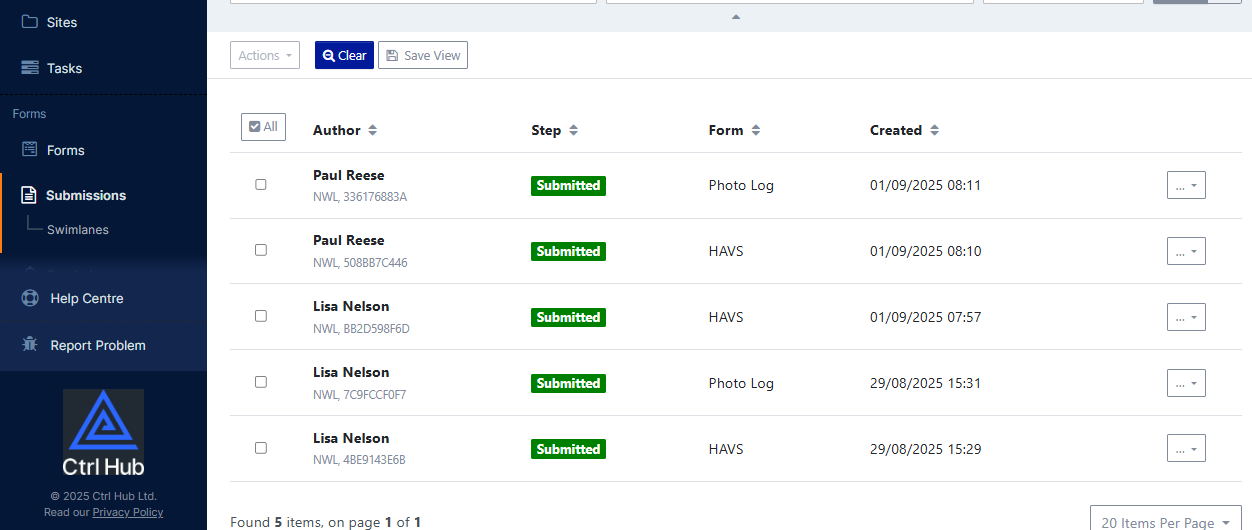Click the Clear button

pyautogui.click(x=344, y=55)
